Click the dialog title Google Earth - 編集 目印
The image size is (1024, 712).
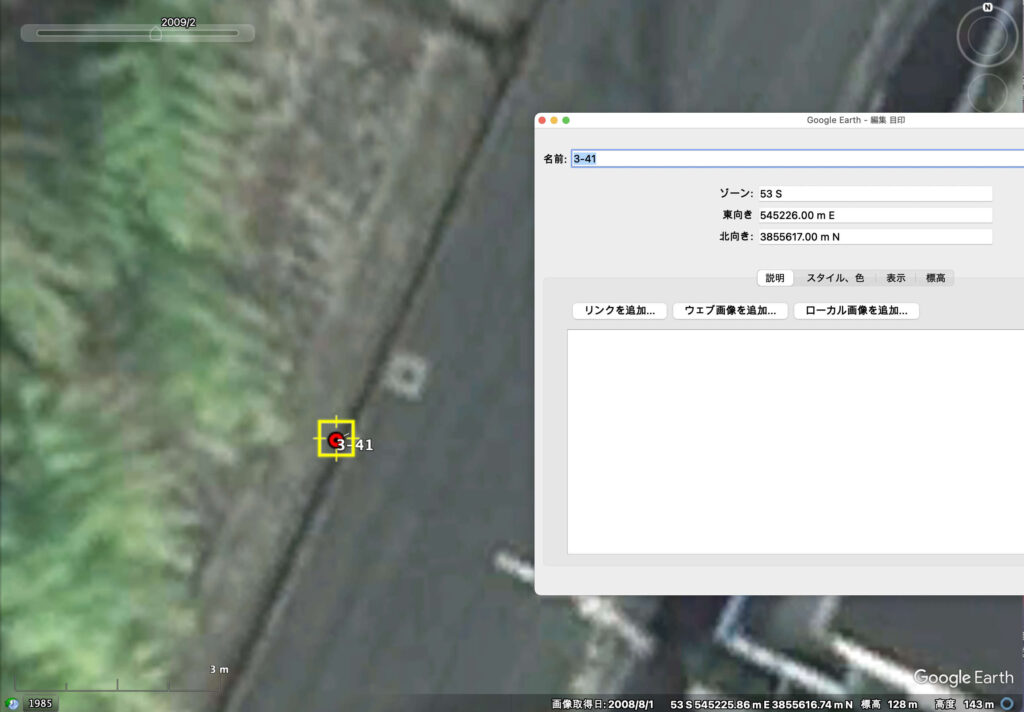(x=856, y=120)
